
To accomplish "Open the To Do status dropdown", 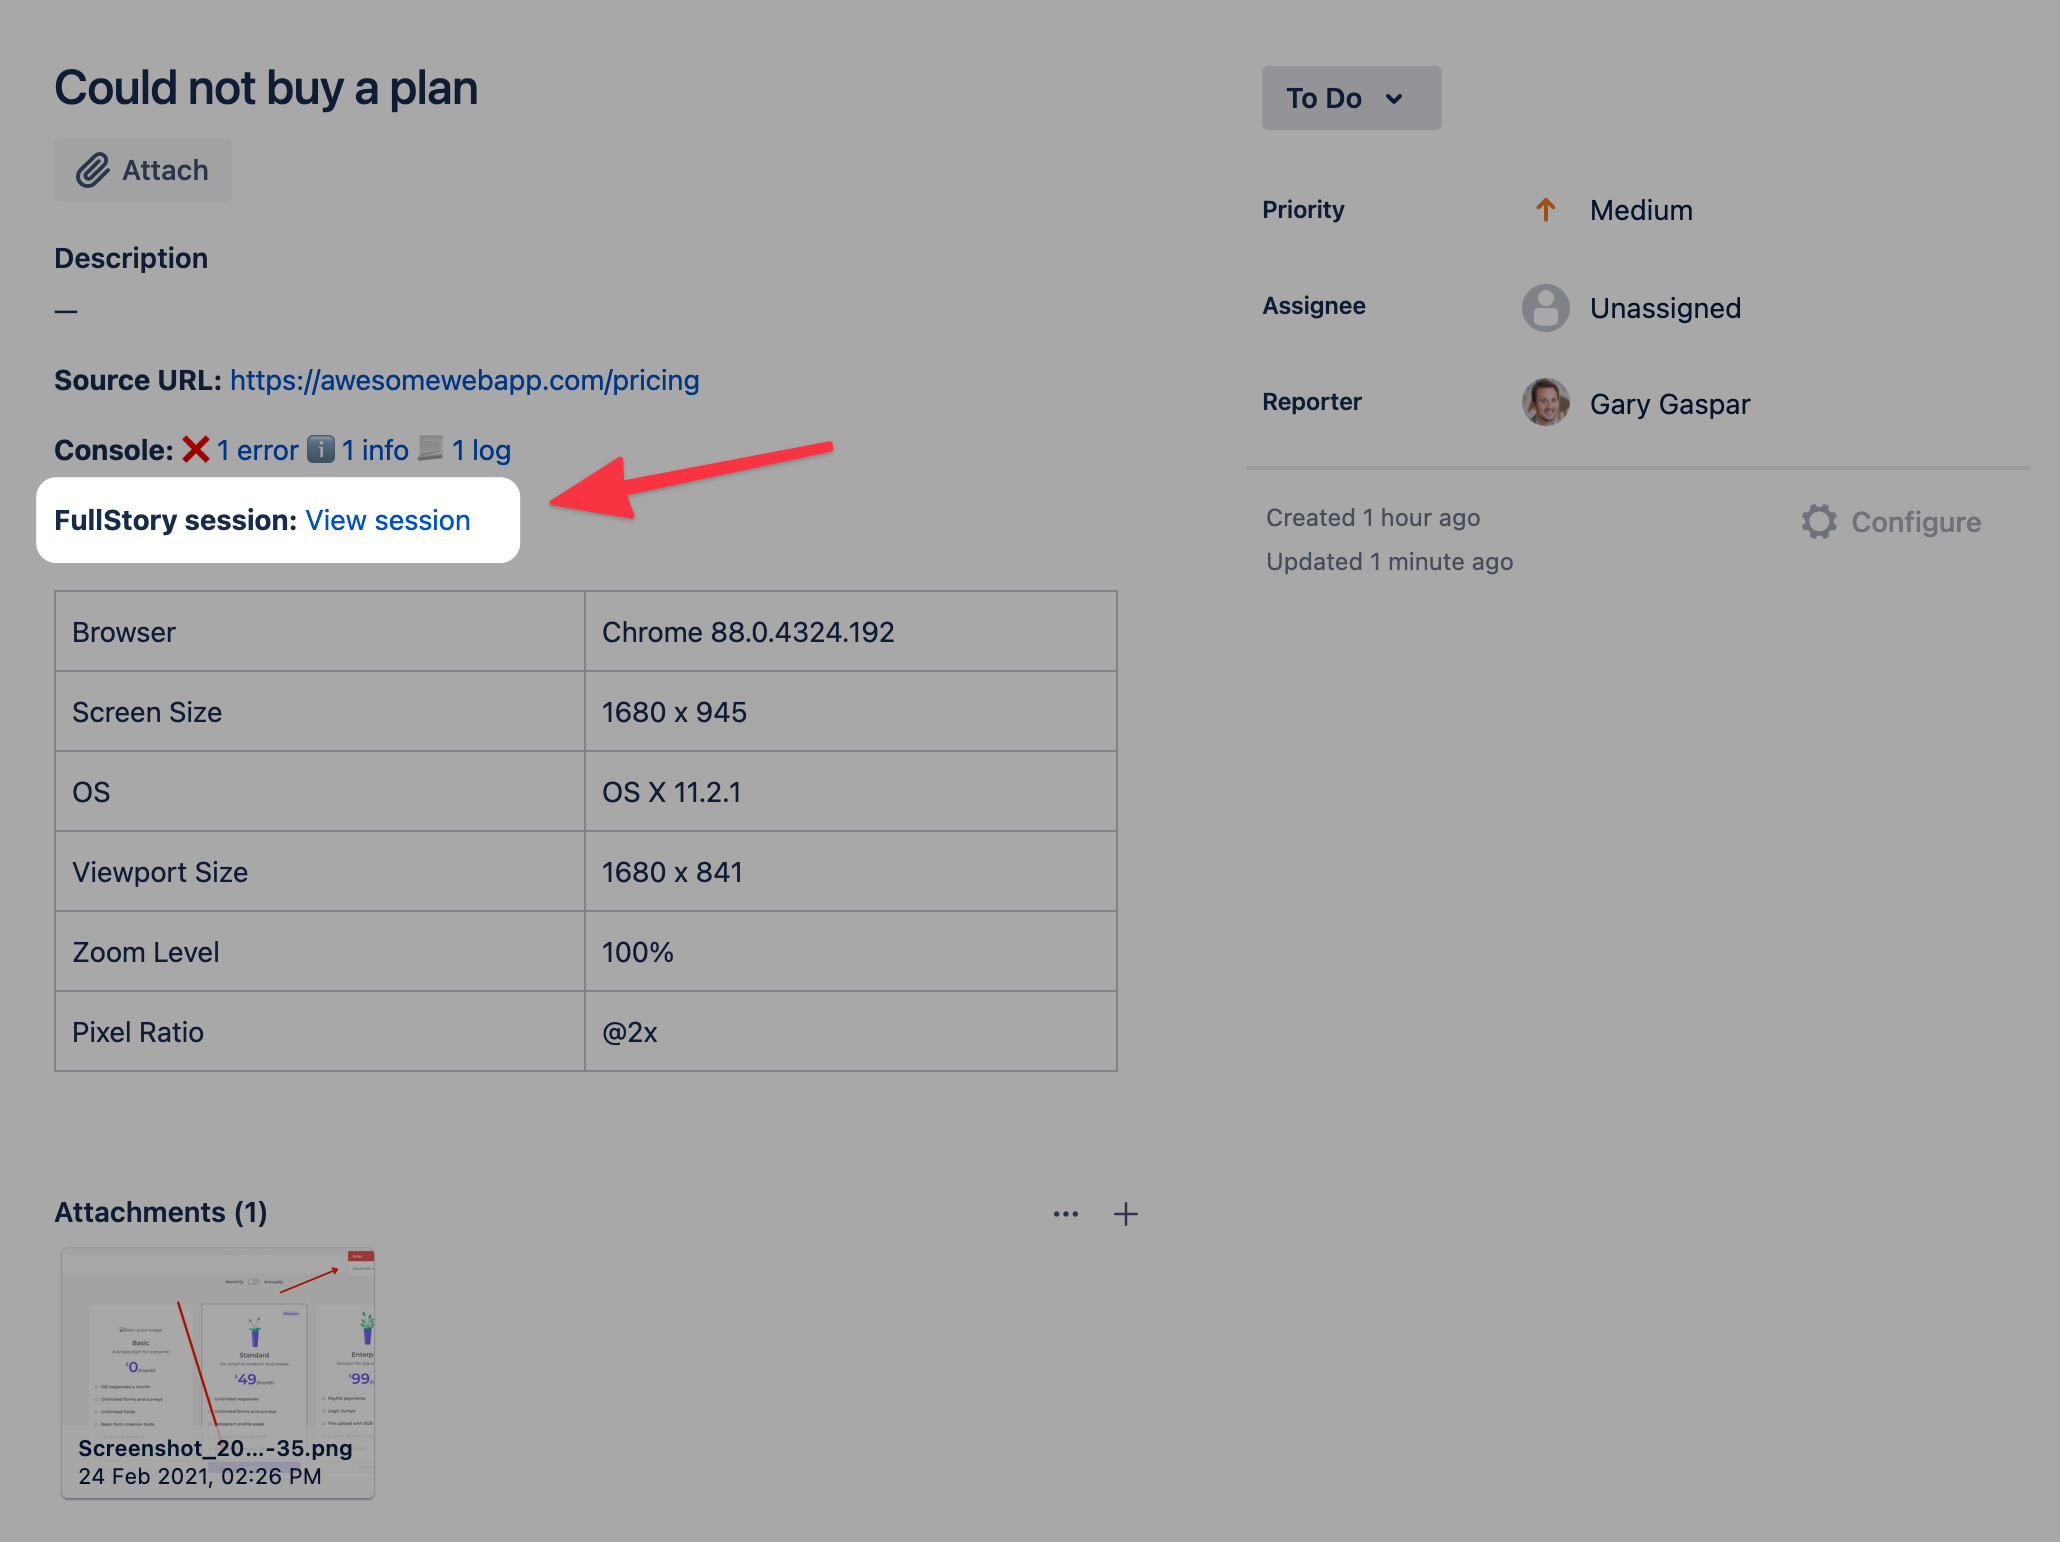I will point(1350,98).
